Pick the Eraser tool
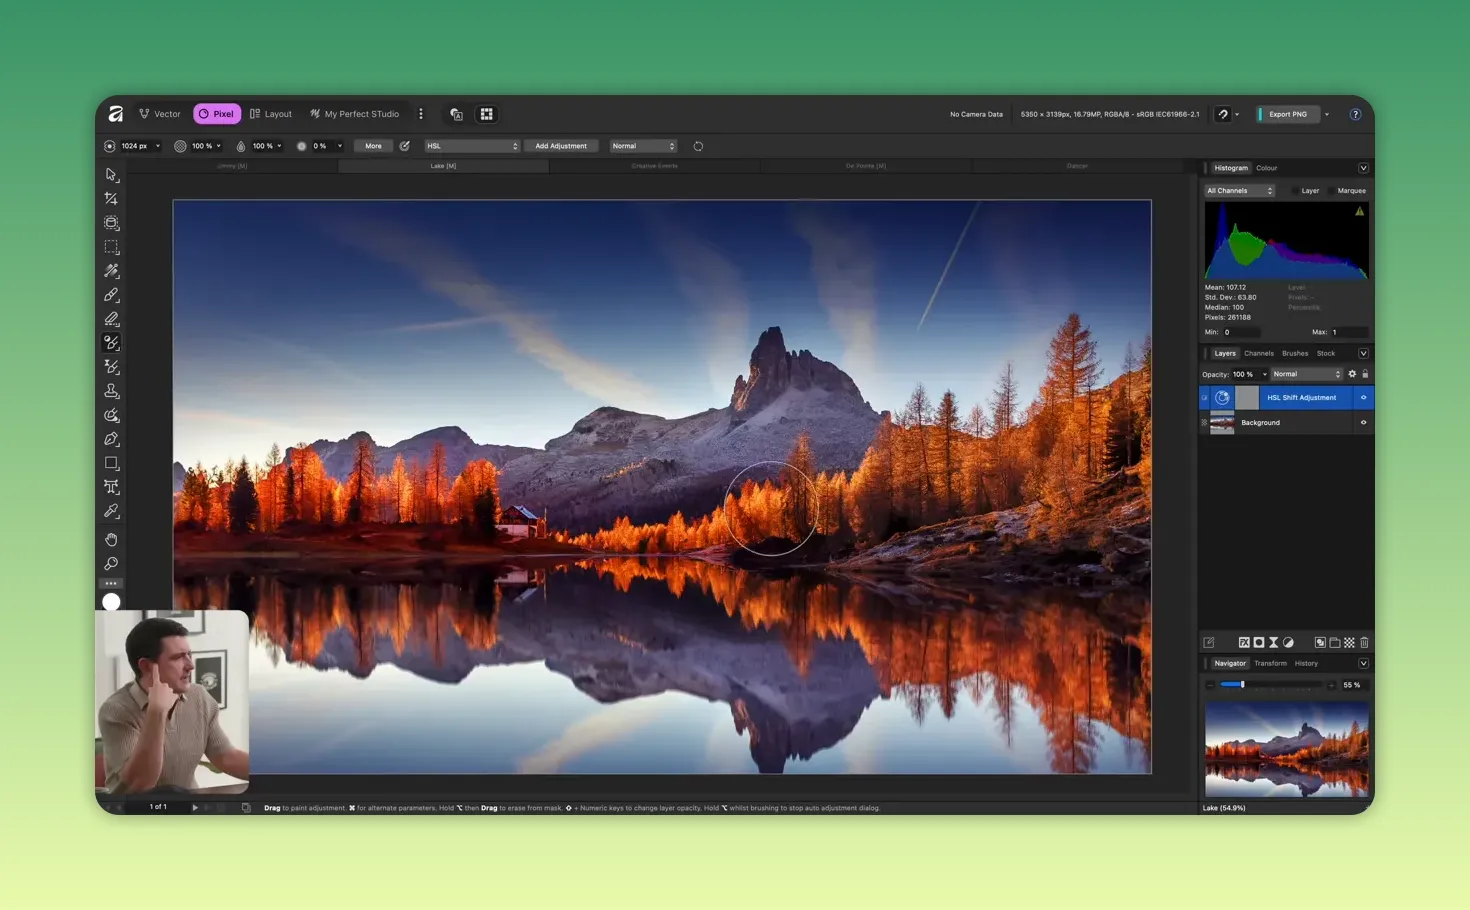Image resolution: width=1470 pixels, height=910 pixels. [111, 321]
